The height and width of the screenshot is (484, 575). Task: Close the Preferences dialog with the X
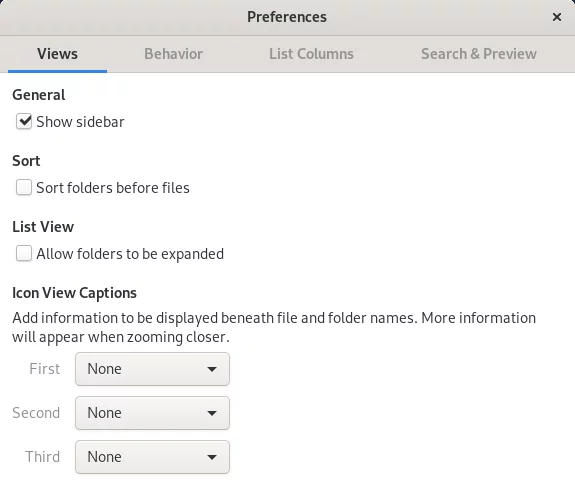557,17
